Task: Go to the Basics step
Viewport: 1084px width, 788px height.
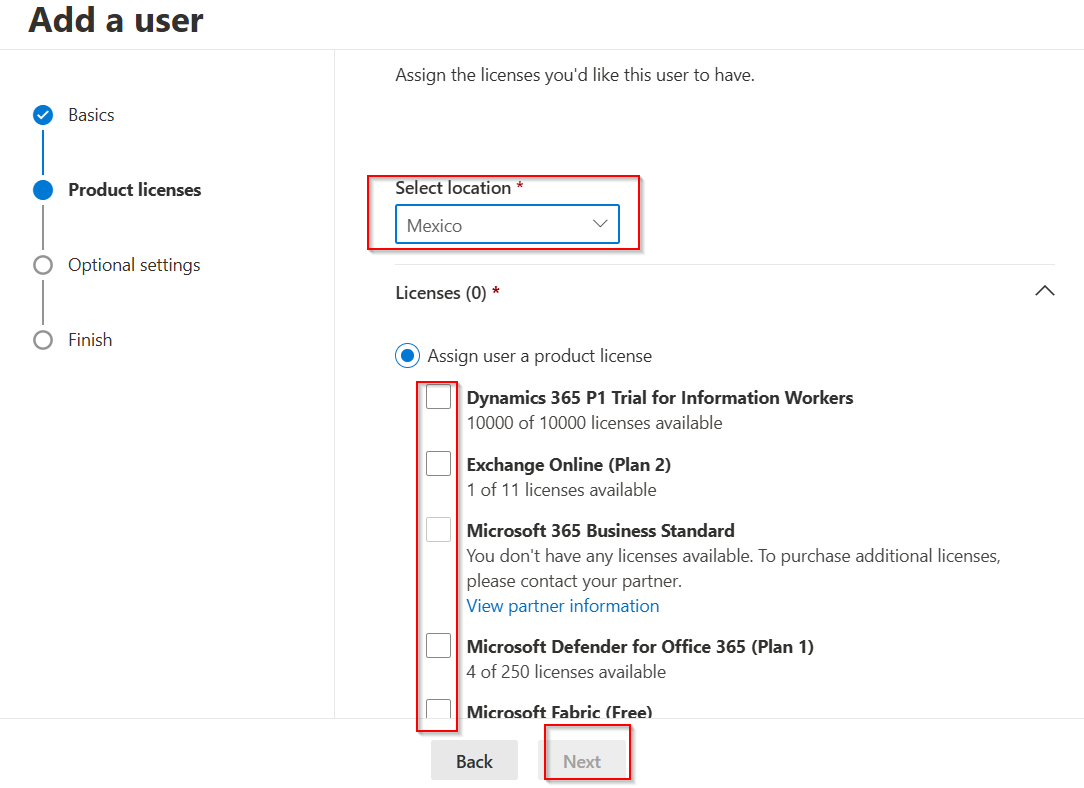Action: (x=91, y=115)
